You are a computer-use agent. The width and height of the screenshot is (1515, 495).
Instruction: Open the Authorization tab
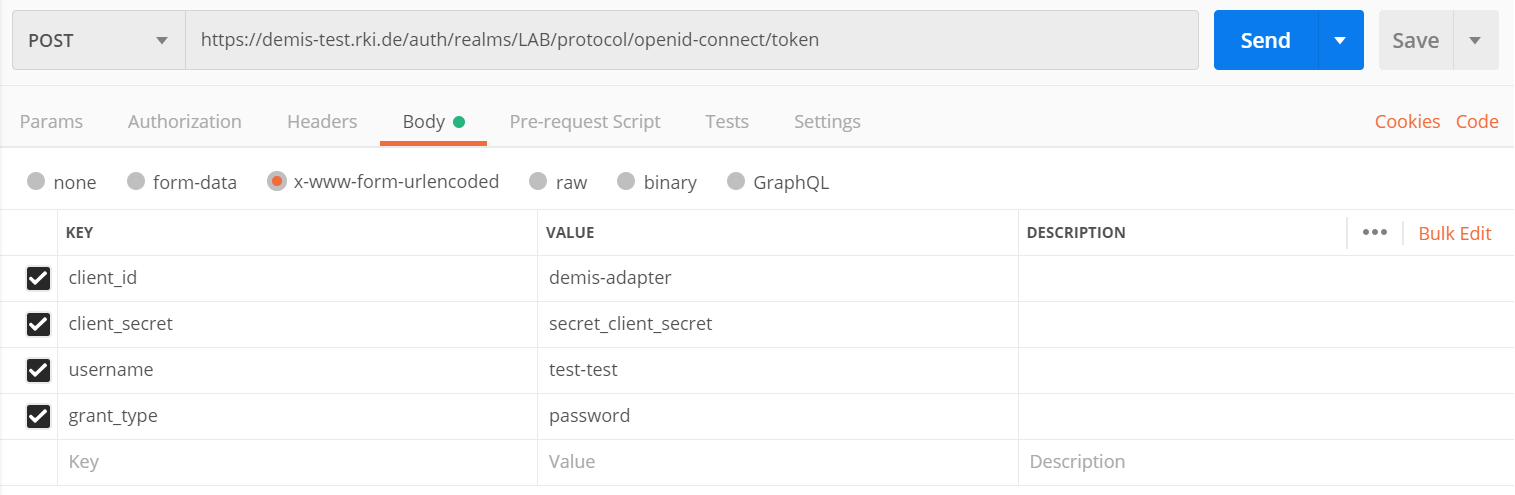click(185, 121)
